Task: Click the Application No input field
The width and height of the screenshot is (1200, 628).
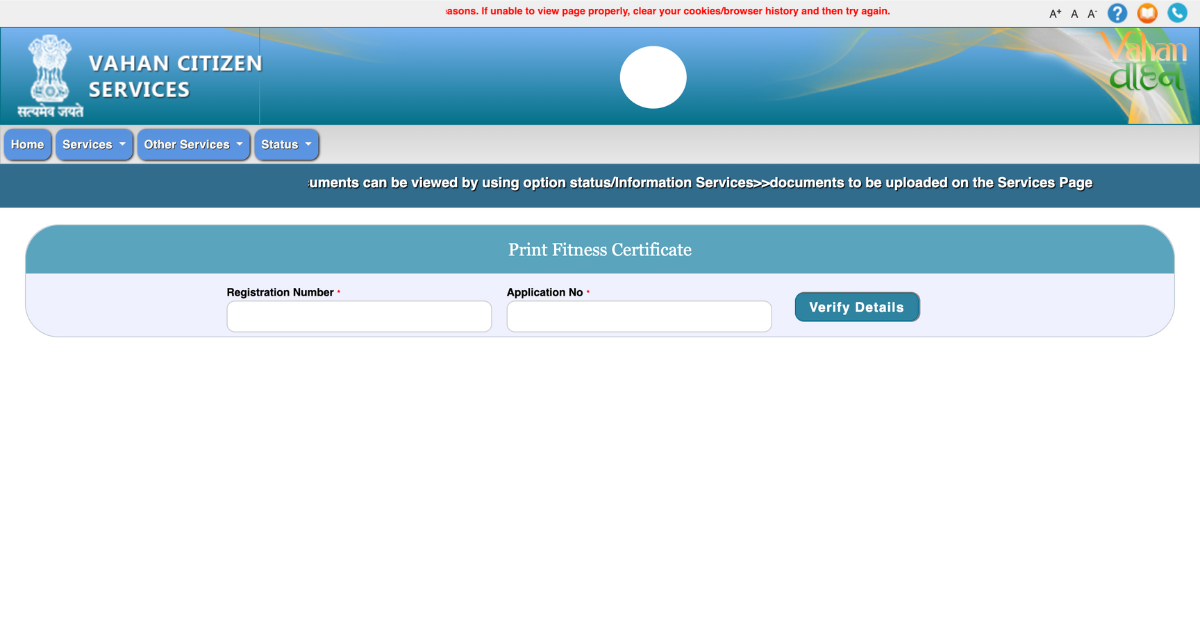Action: pos(638,316)
